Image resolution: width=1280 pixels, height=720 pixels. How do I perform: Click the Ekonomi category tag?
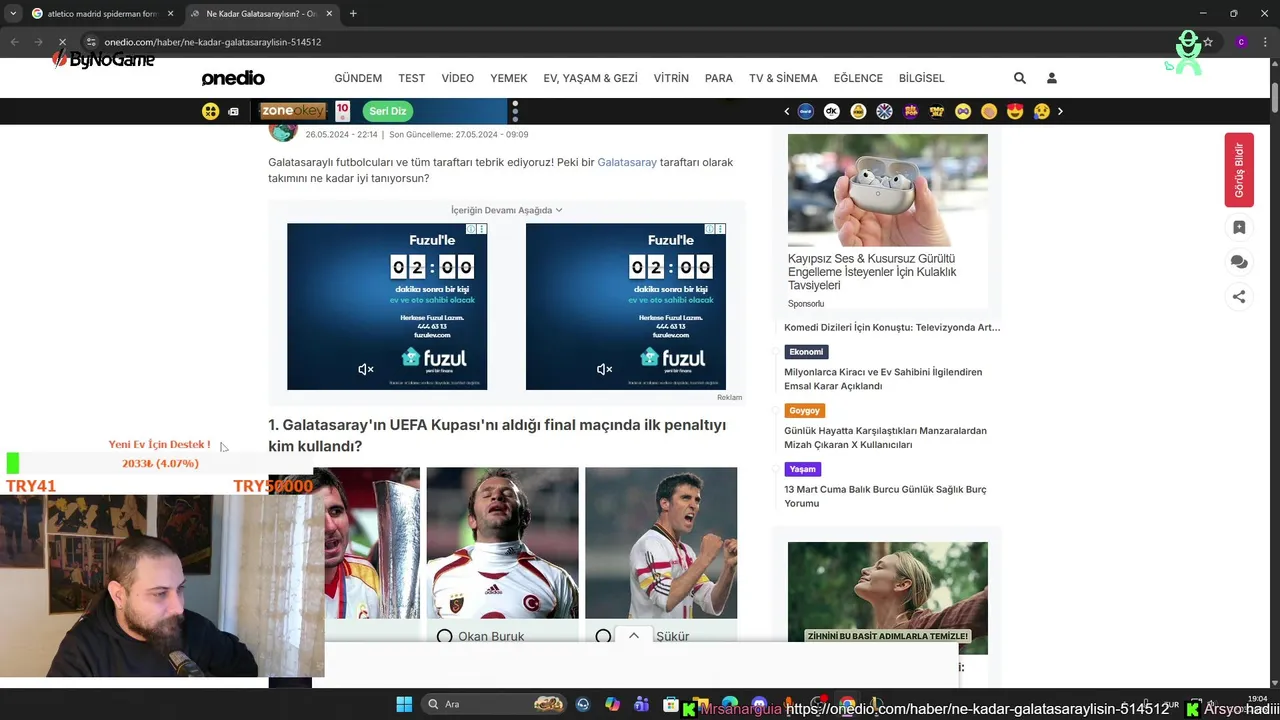[x=806, y=352]
